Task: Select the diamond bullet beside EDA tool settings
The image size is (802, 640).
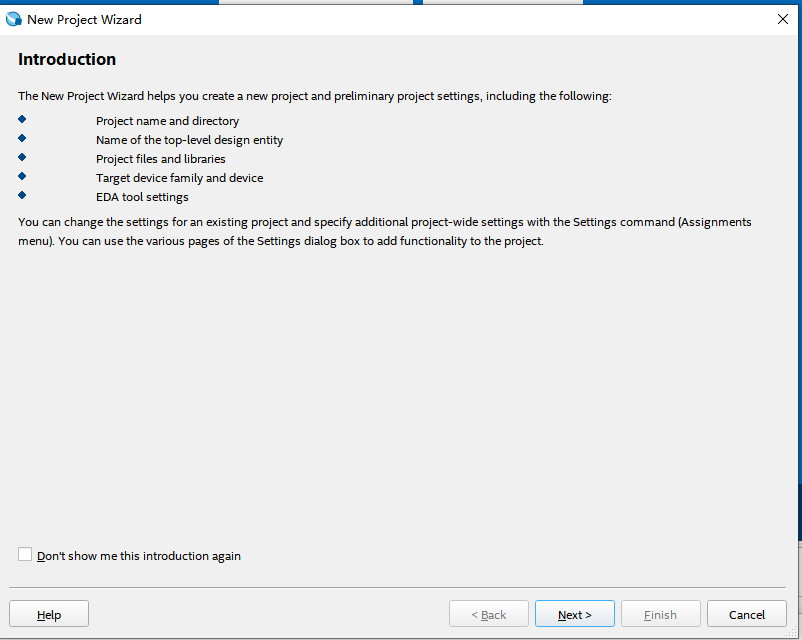Action: [x=22, y=196]
